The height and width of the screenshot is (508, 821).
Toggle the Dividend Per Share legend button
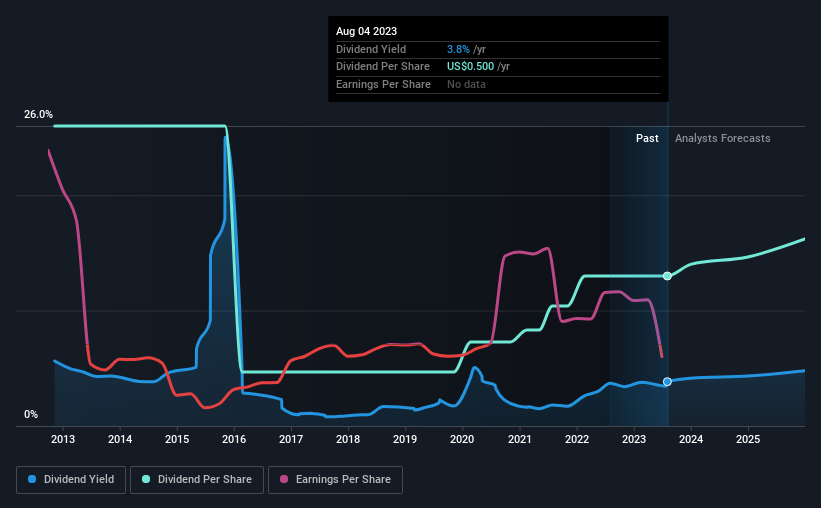tap(197, 480)
